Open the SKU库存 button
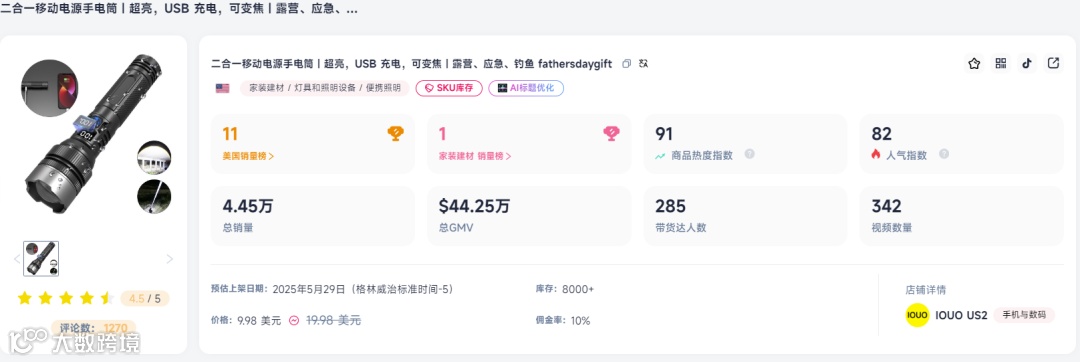The image size is (1080, 362). pyautogui.click(x=448, y=88)
